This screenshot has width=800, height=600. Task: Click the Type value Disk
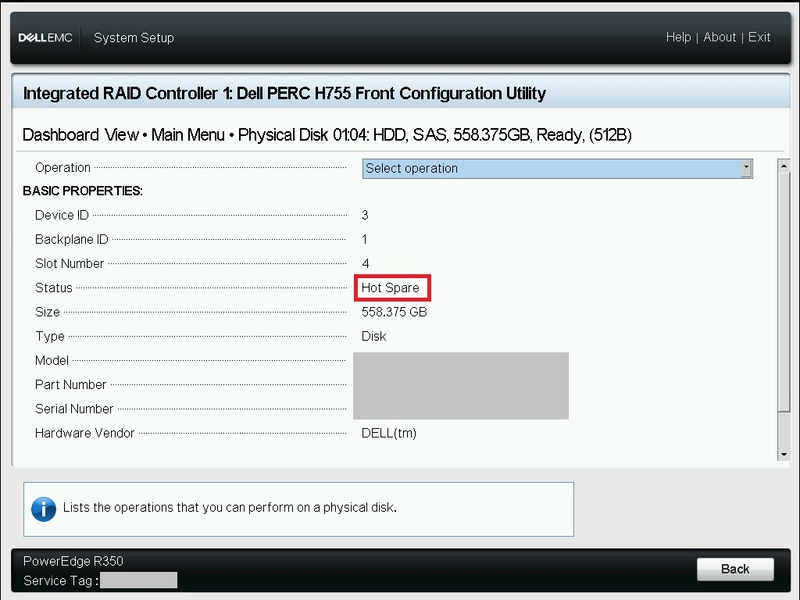(x=374, y=336)
